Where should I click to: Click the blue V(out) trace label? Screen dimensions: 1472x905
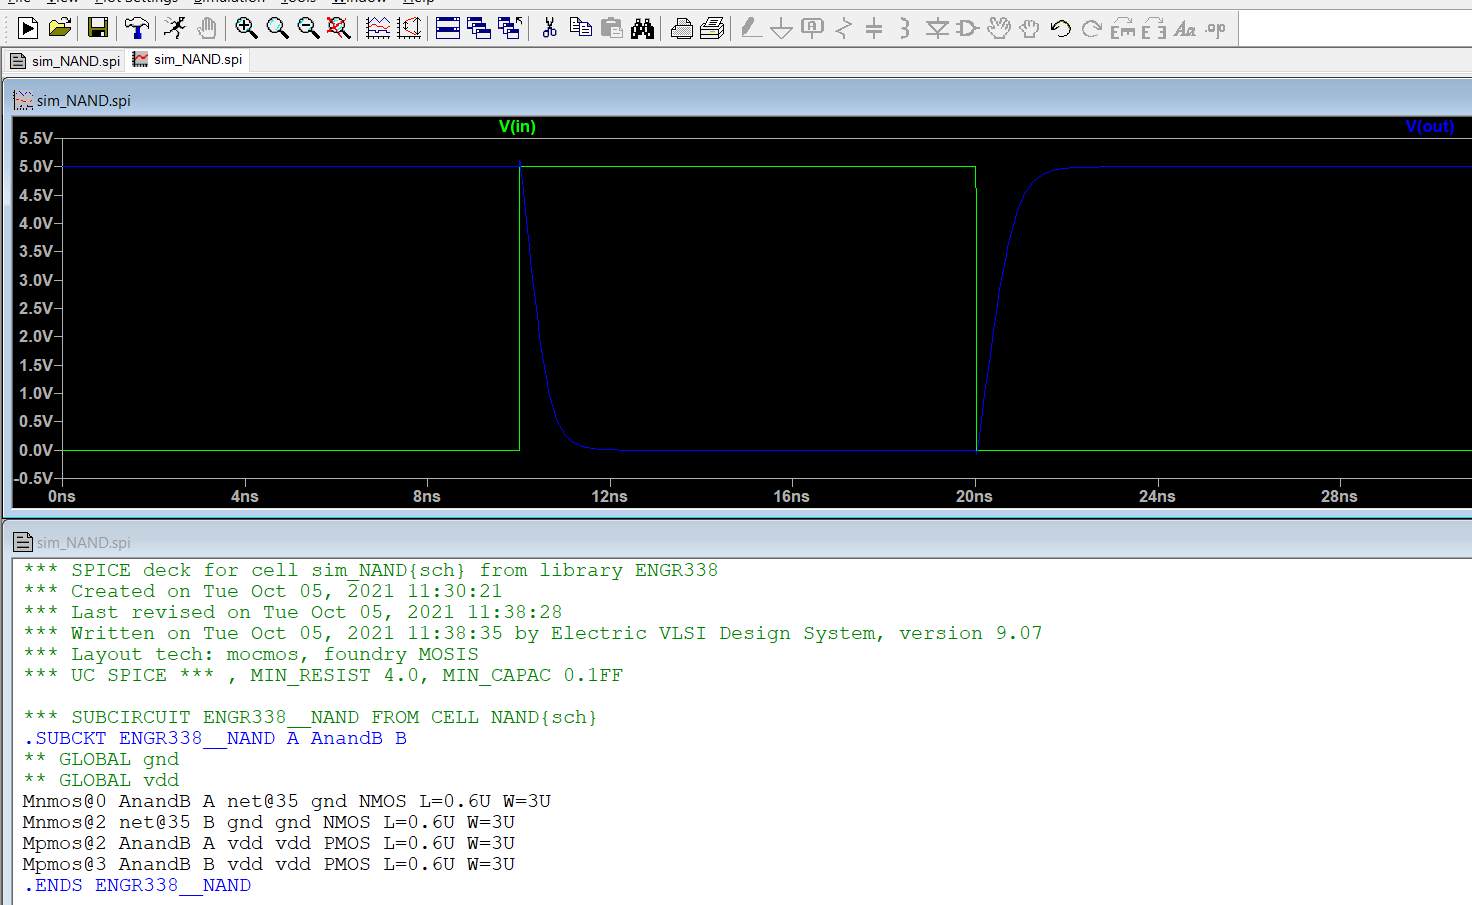pos(1429,126)
